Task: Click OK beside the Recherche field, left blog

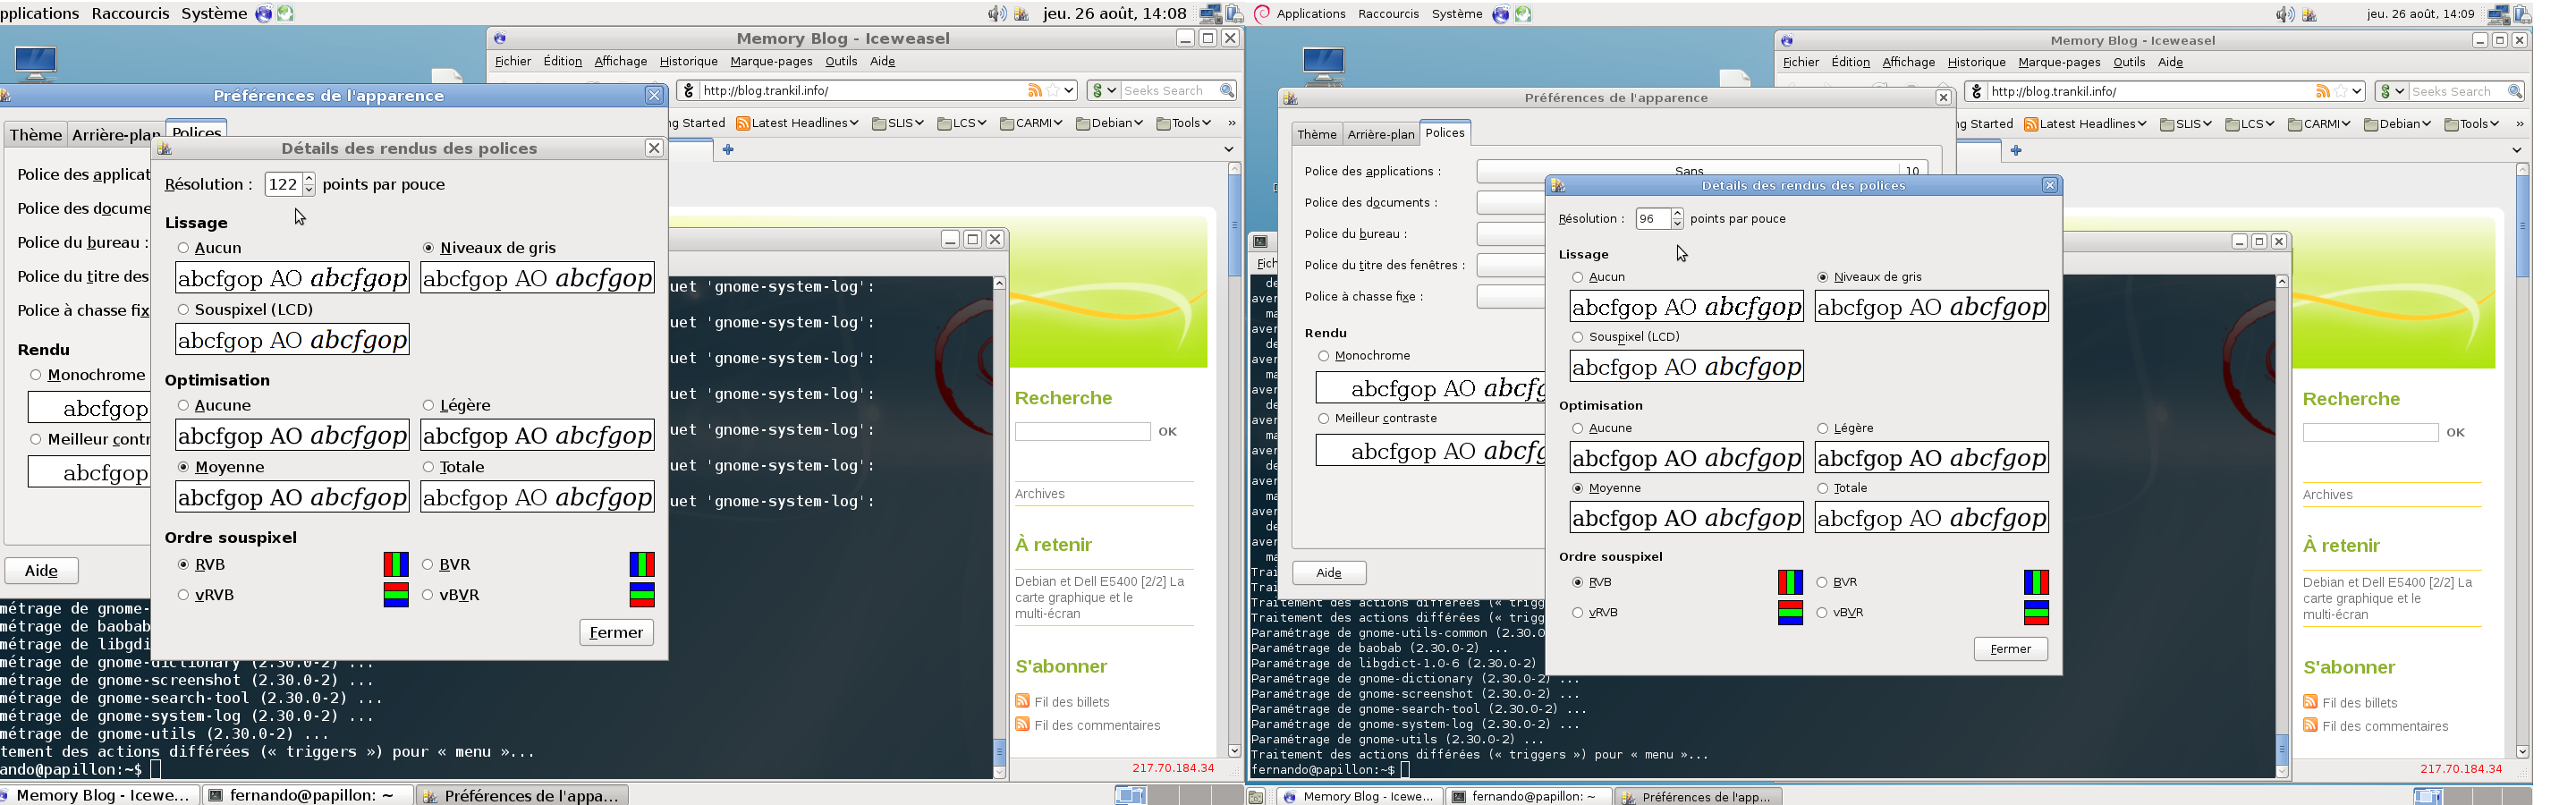Action: 1167,431
